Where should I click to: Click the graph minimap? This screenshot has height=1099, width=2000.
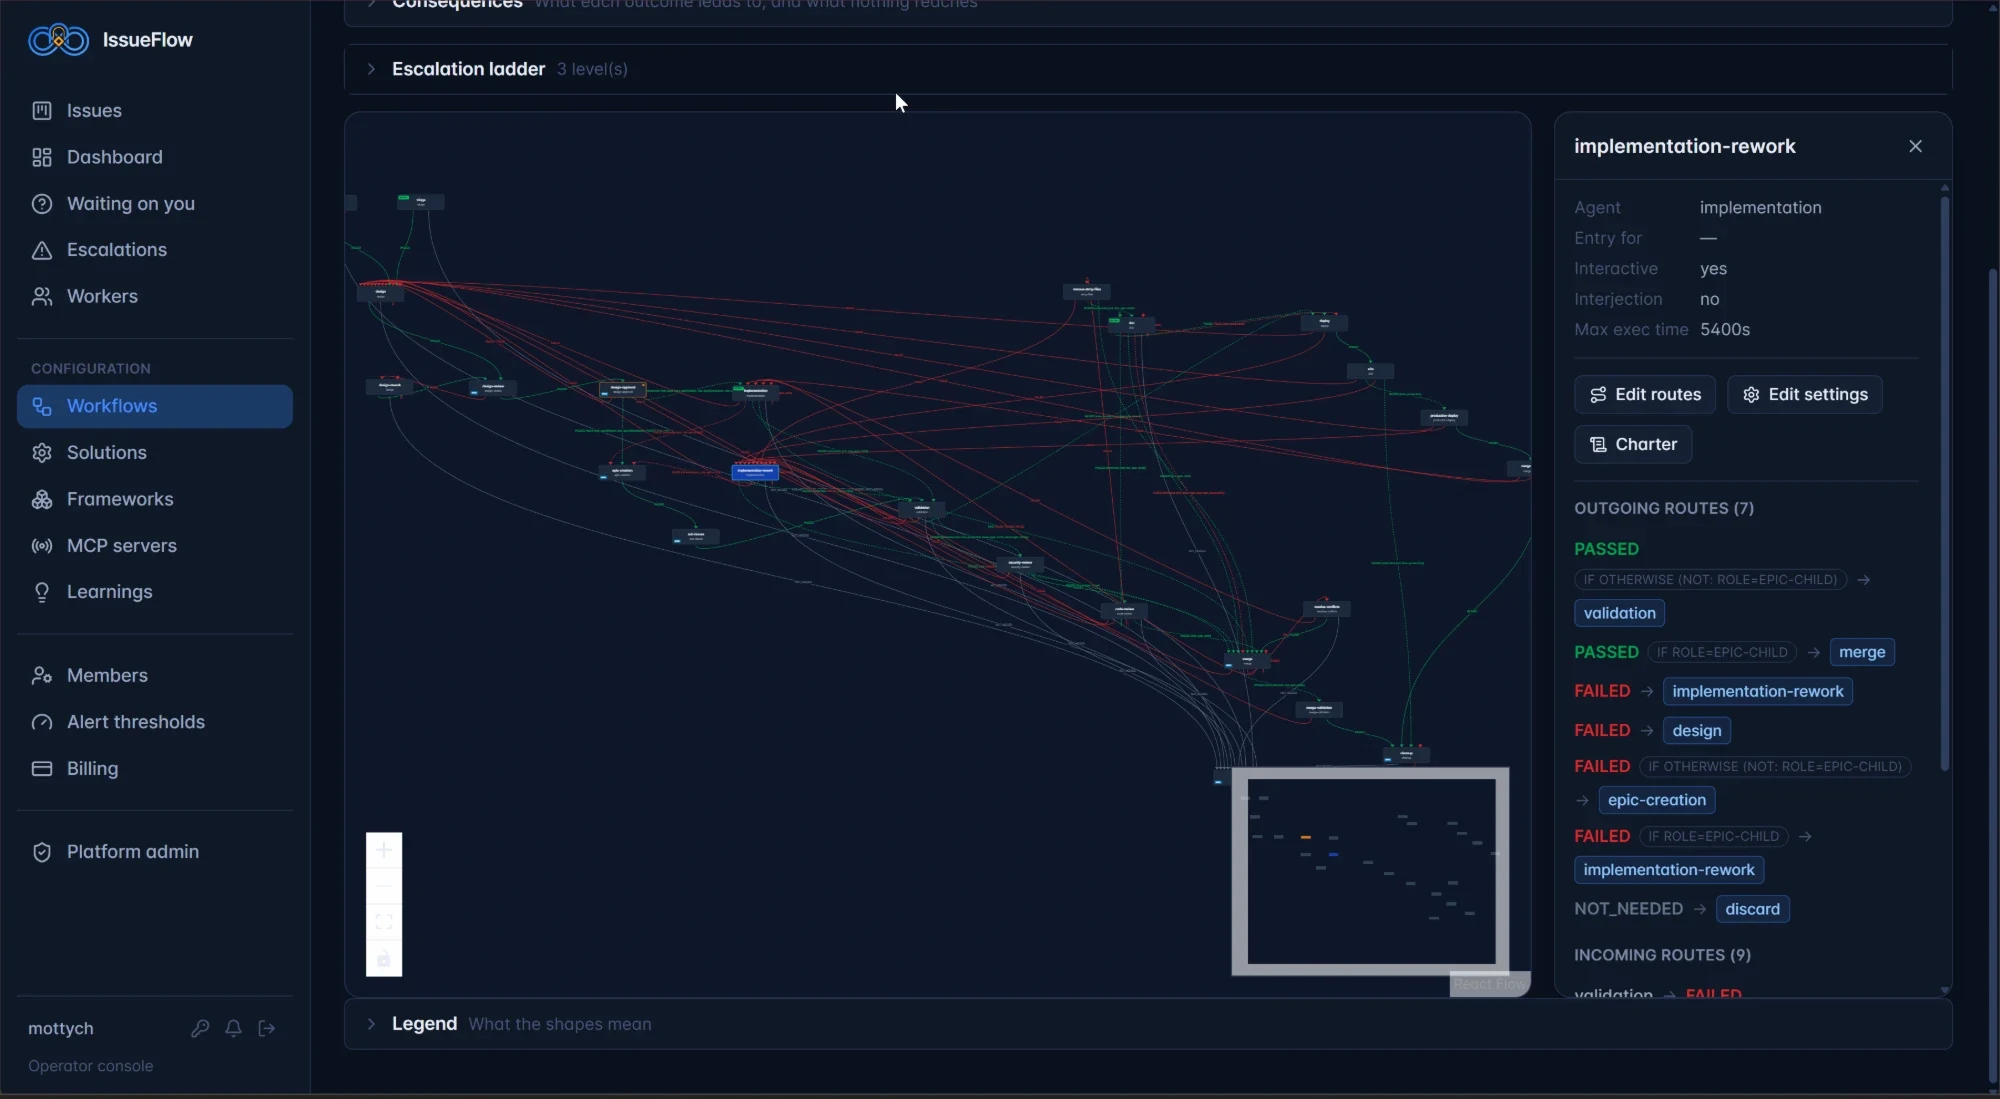pos(1370,871)
